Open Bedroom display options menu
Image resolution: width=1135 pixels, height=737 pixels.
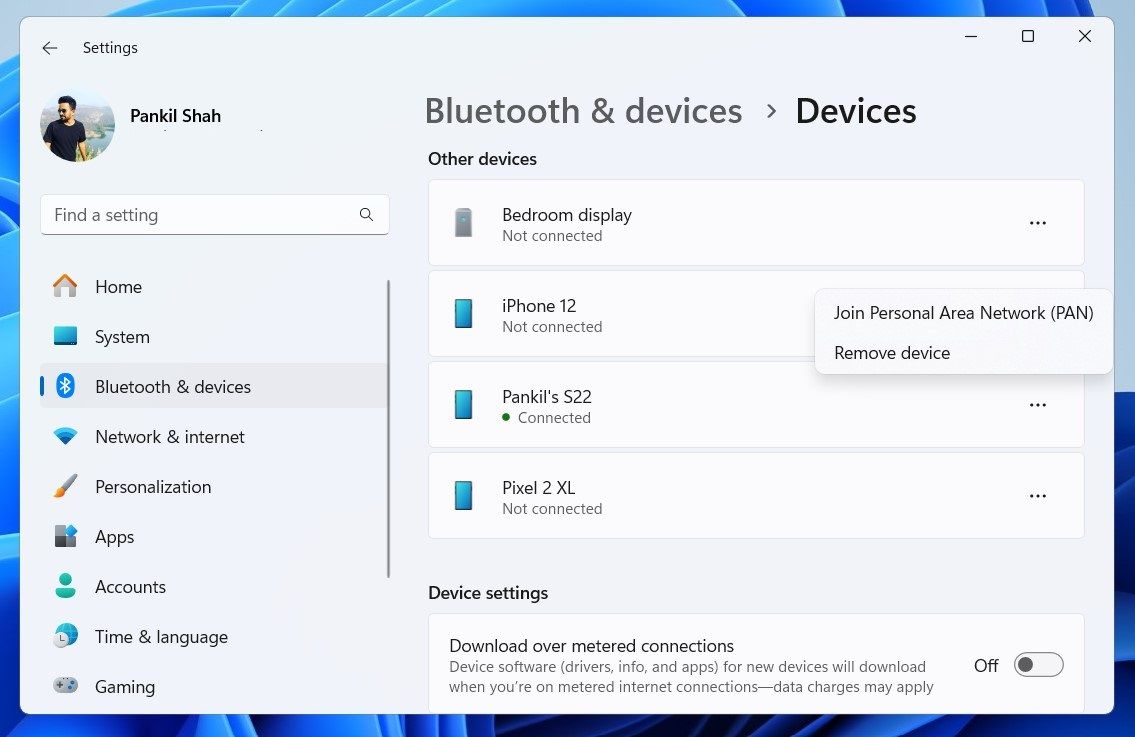coord(1038,222)
